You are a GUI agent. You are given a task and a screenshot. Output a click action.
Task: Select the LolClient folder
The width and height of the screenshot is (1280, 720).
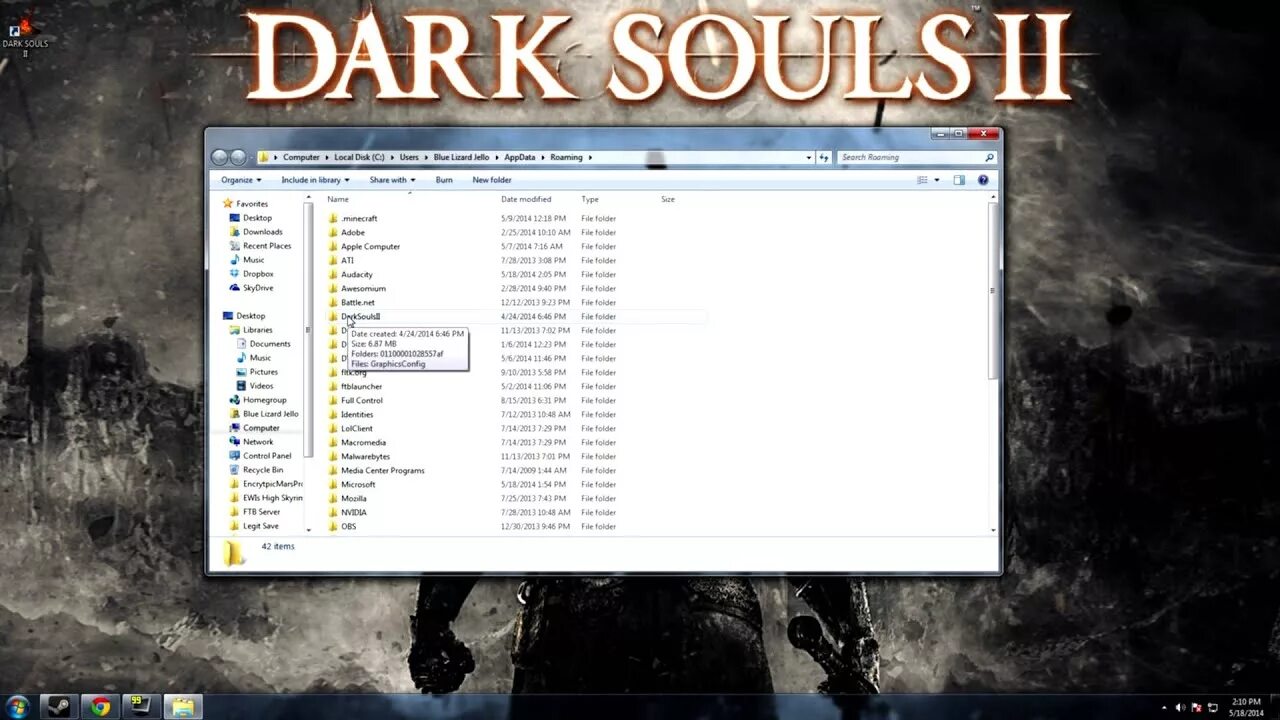[357, 428]
